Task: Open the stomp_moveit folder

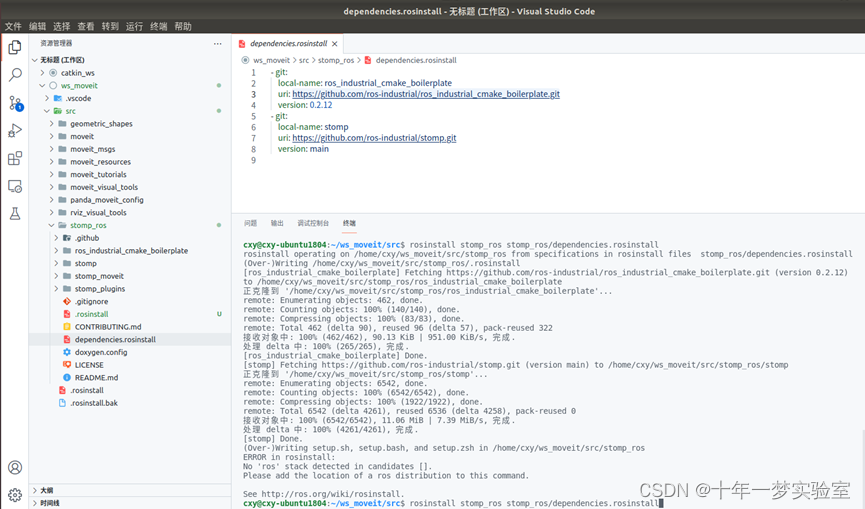Action: [99, 276]
